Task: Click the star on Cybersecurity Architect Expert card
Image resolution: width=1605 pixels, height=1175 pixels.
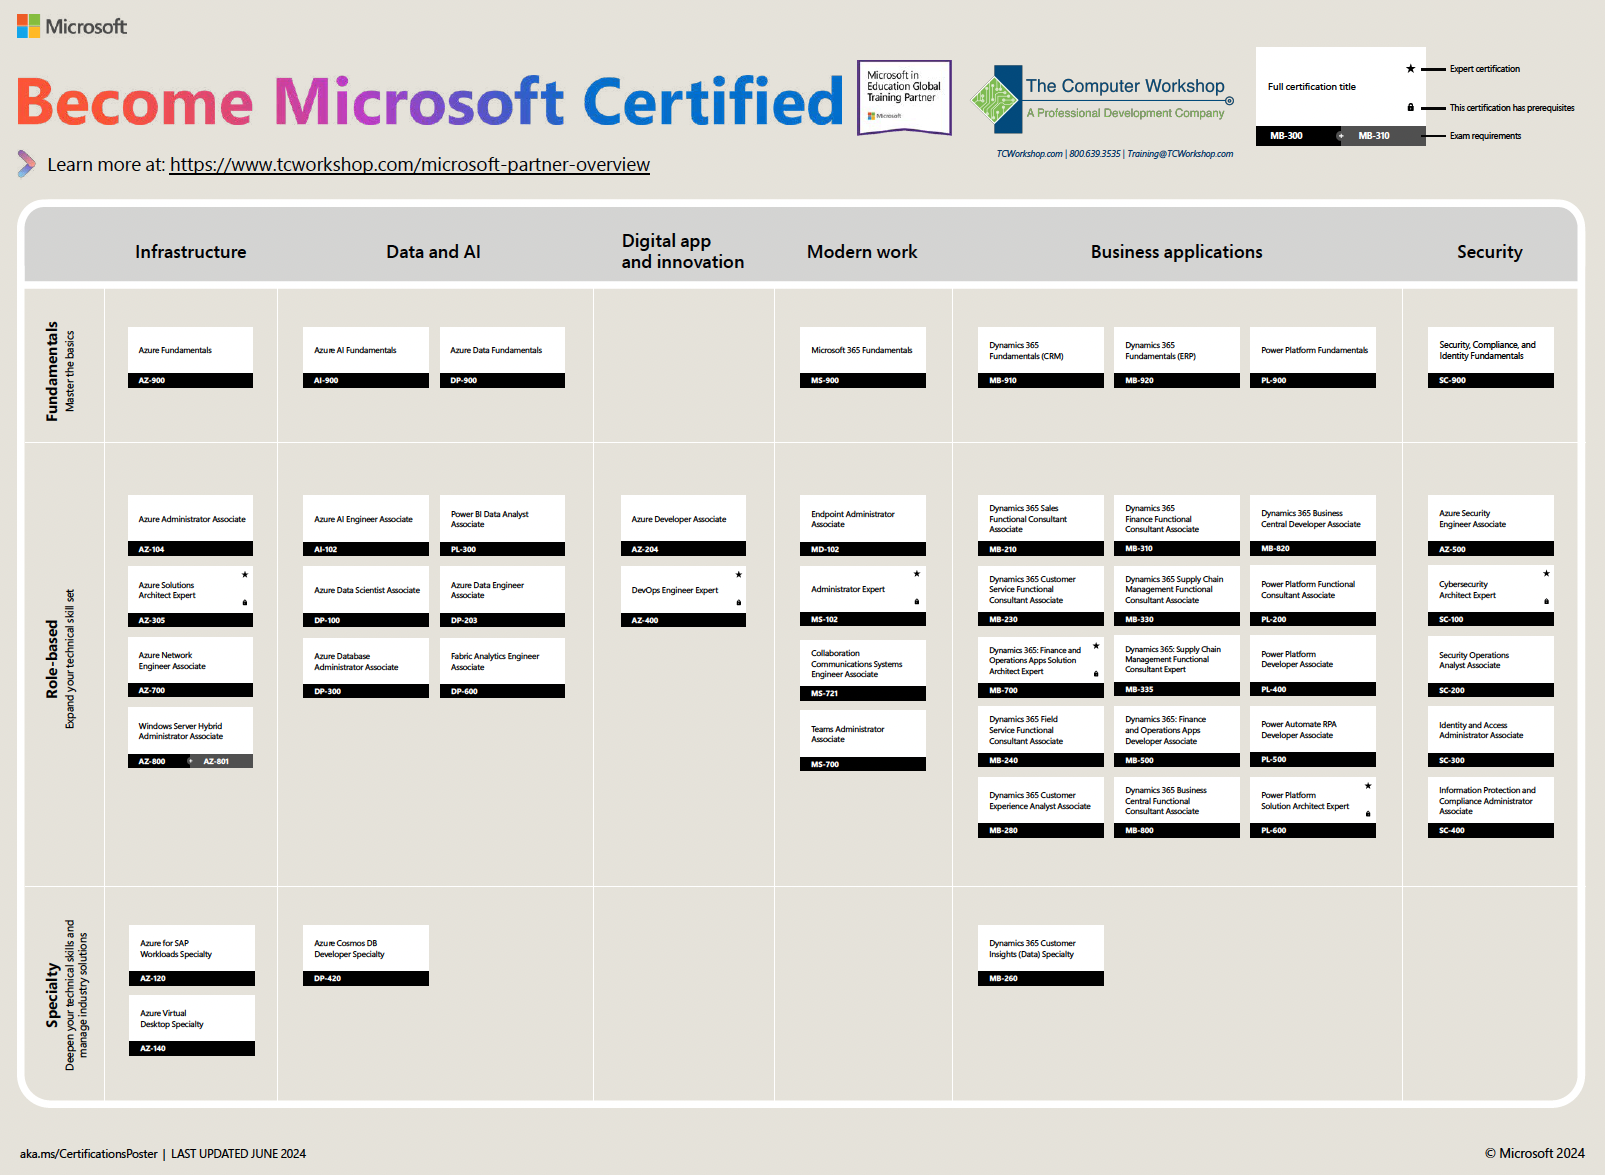Action: [x=1546, y=574]
